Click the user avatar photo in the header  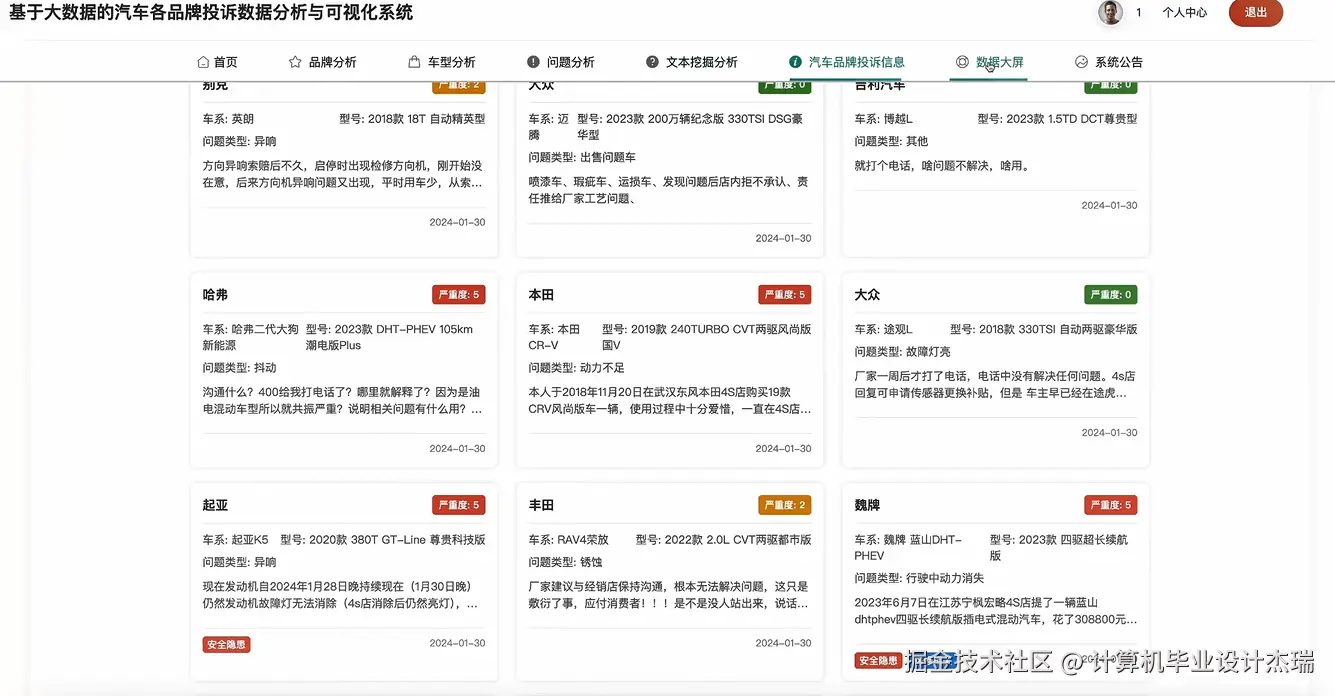(1110, 13)
